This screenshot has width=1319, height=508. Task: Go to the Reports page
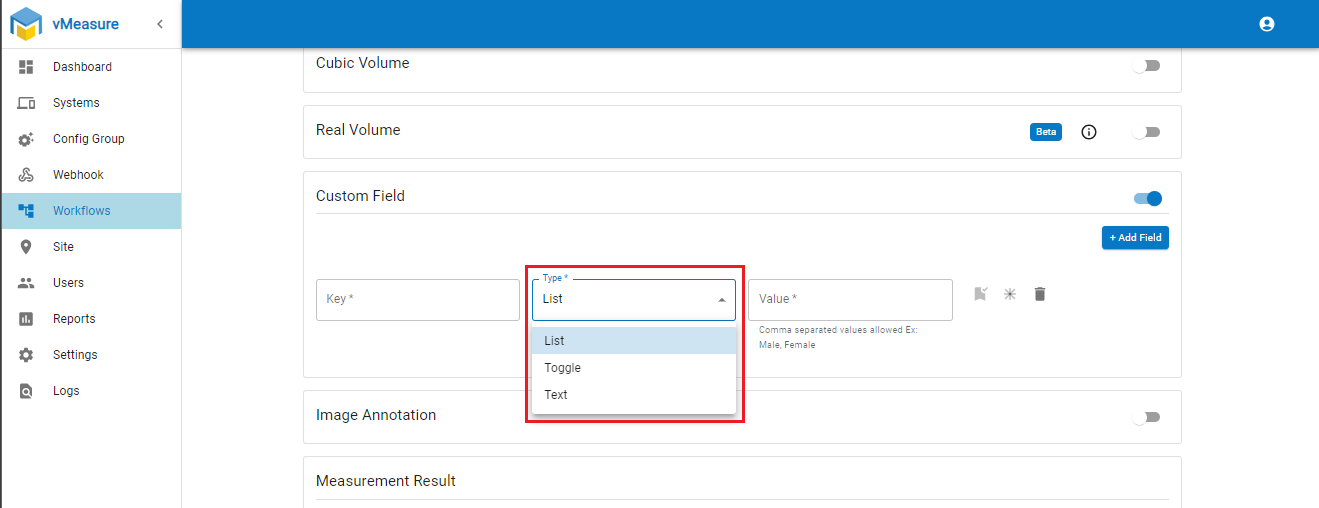point(74,319)
